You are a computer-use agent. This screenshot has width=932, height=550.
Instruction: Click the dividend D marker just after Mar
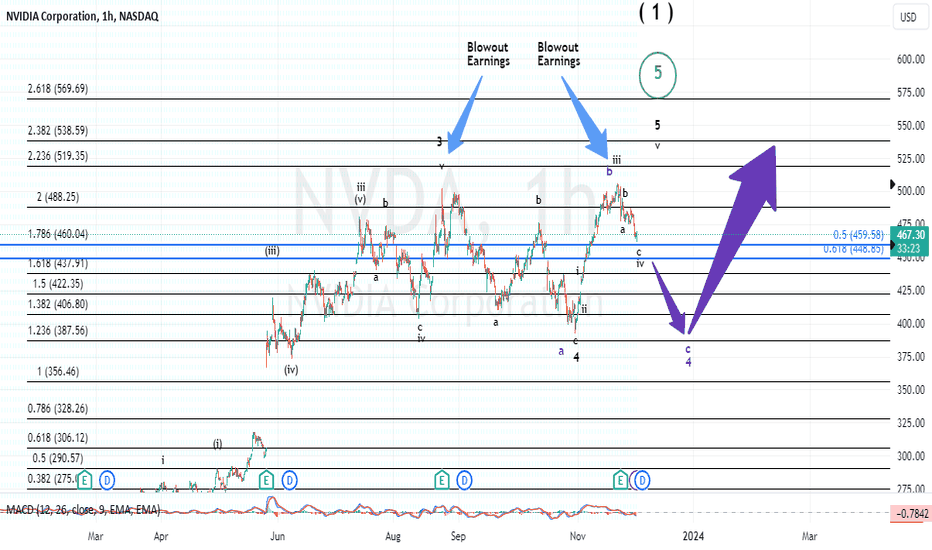pos(107,479)
